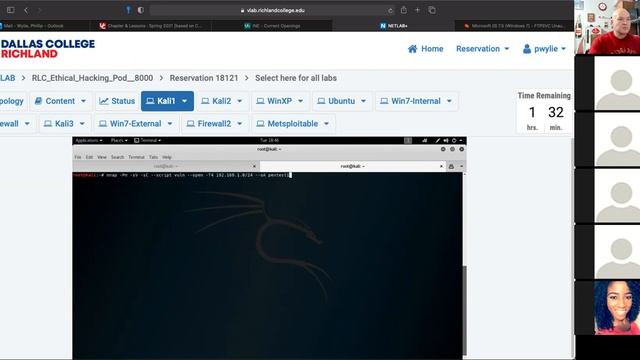Screen dimensions: 640x360
Task: Close the first root@kali terminal tab
Action: (254, 166)
